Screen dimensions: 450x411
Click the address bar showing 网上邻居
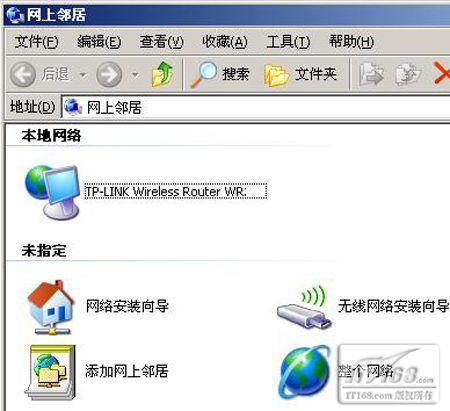pos(256,107)
